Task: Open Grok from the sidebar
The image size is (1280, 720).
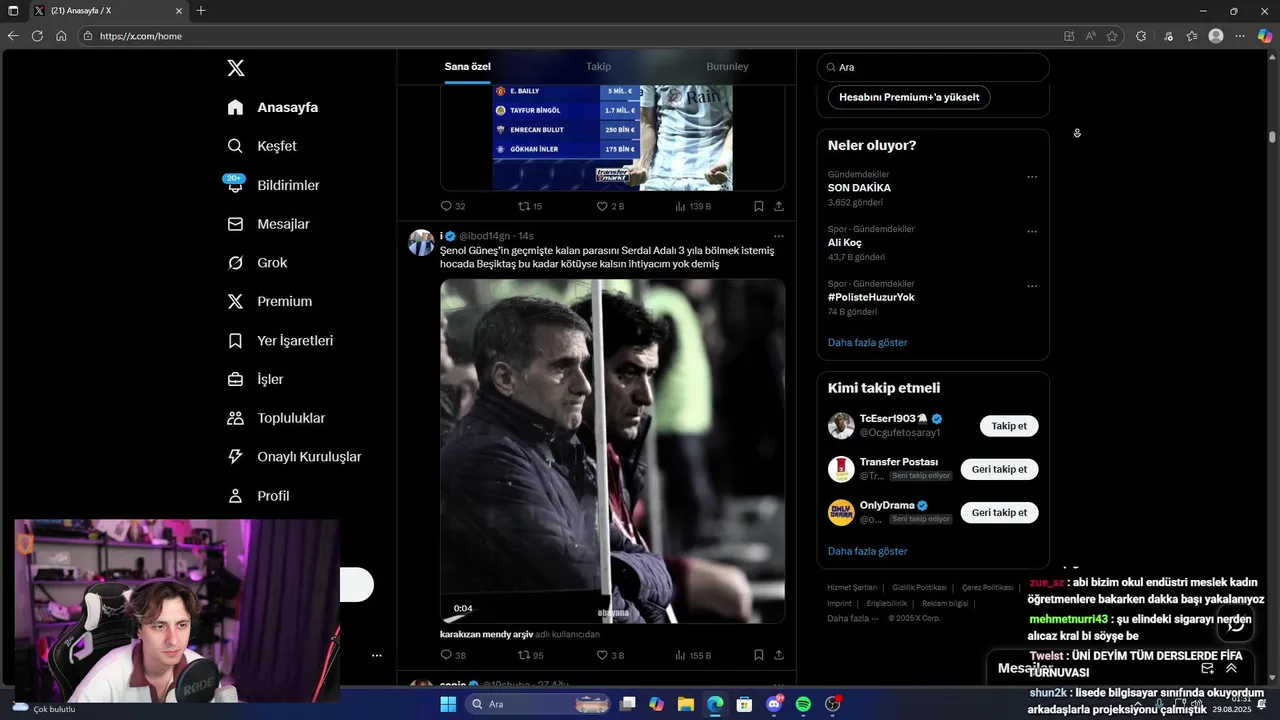Action: (257, 263)
